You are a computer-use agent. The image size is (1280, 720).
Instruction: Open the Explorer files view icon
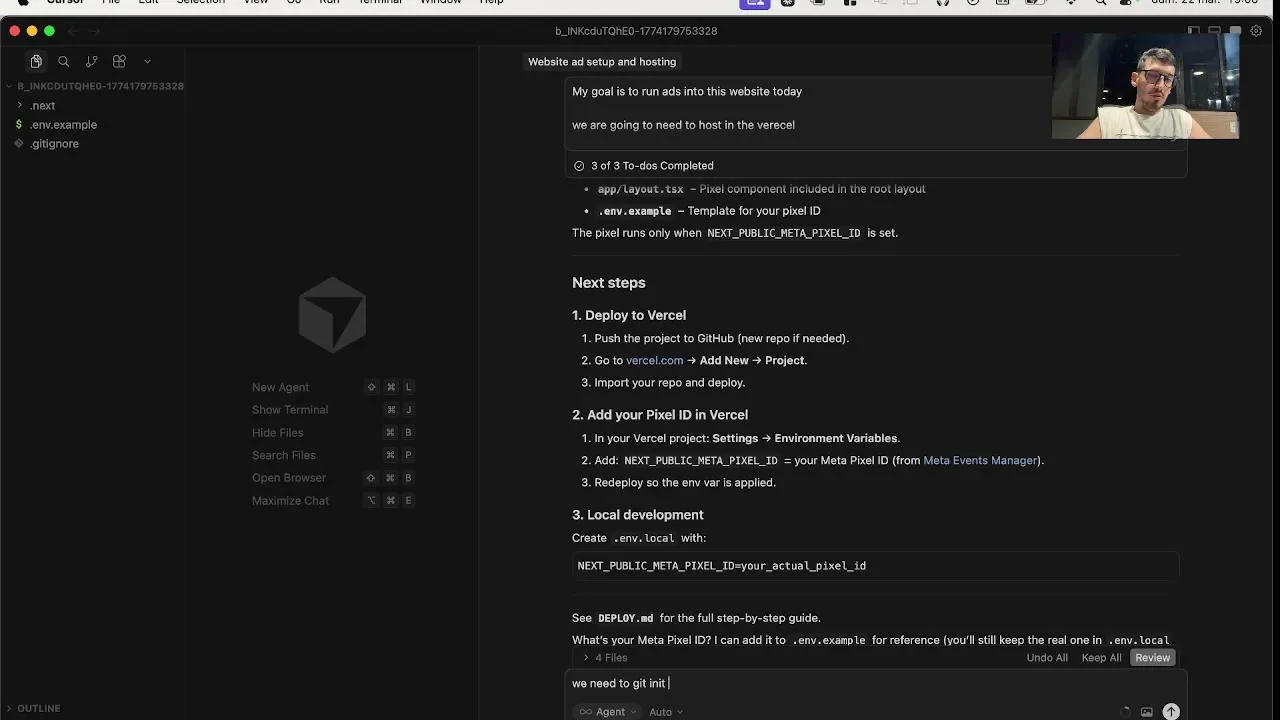36,62
